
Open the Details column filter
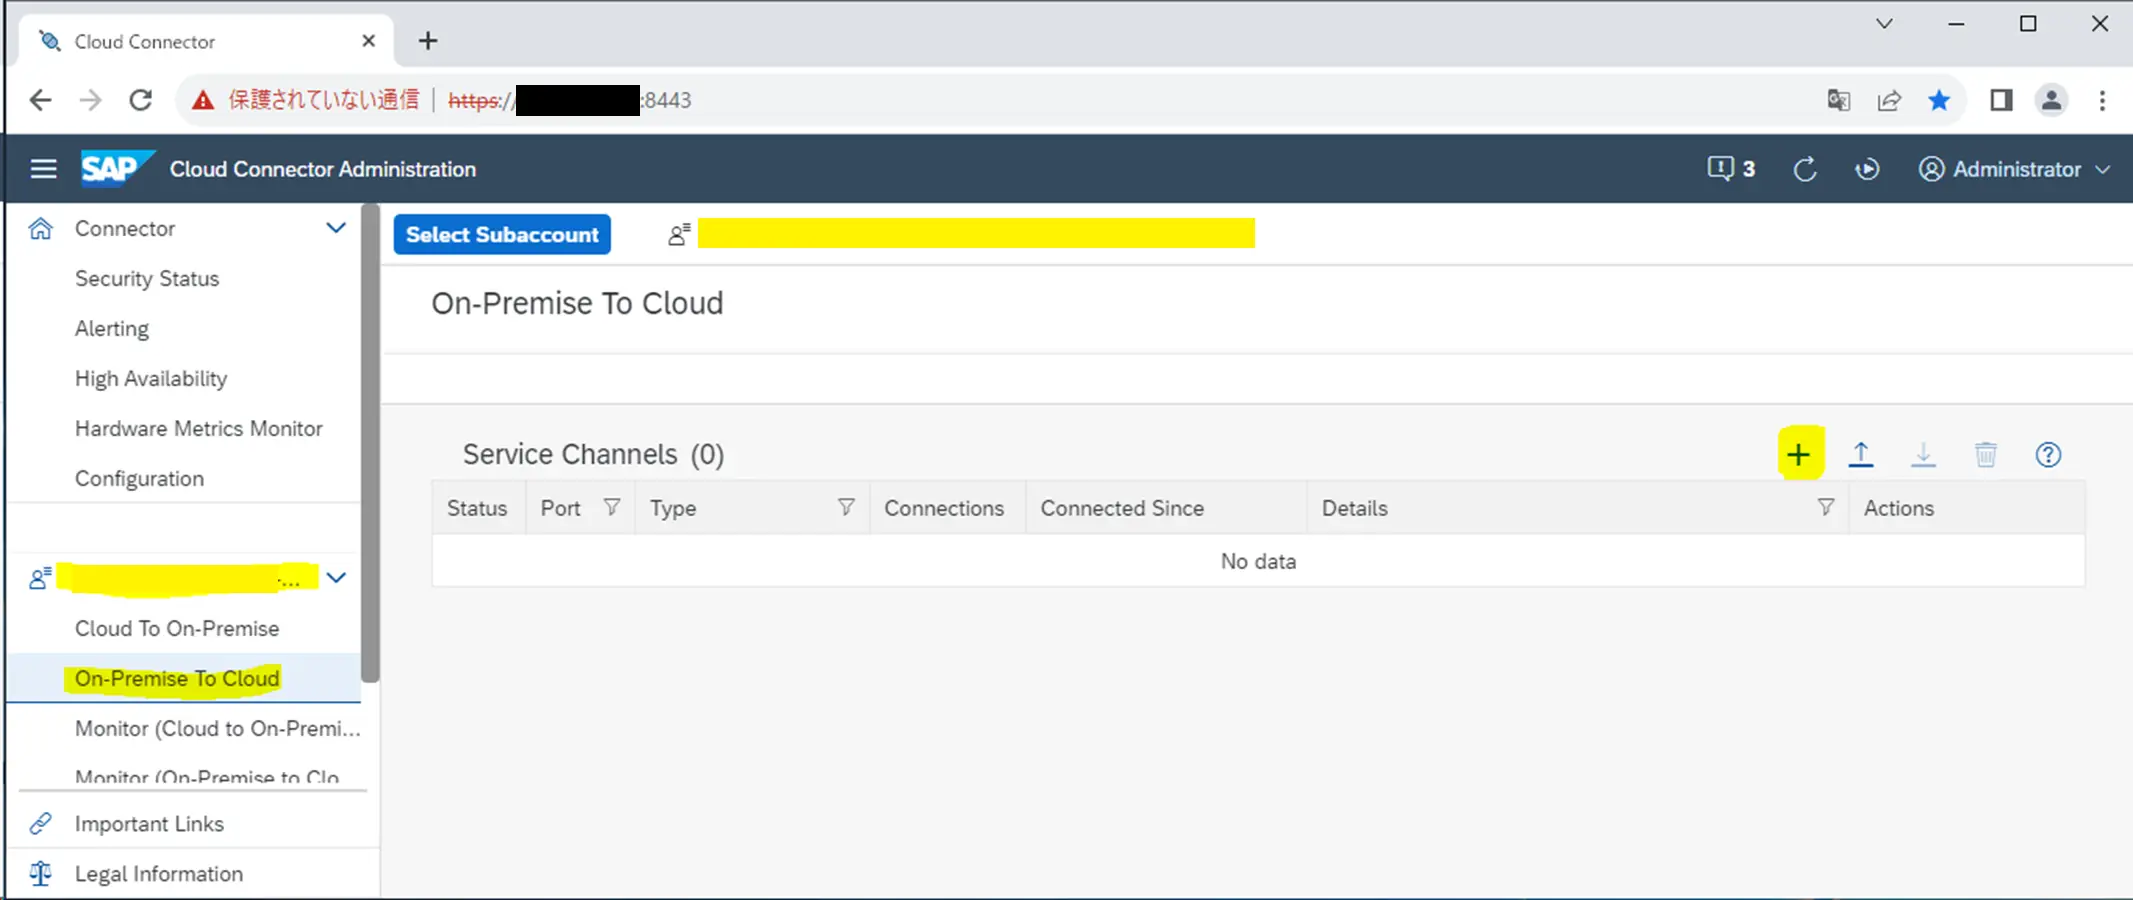pyautogui.click(x=1825, y=507)
